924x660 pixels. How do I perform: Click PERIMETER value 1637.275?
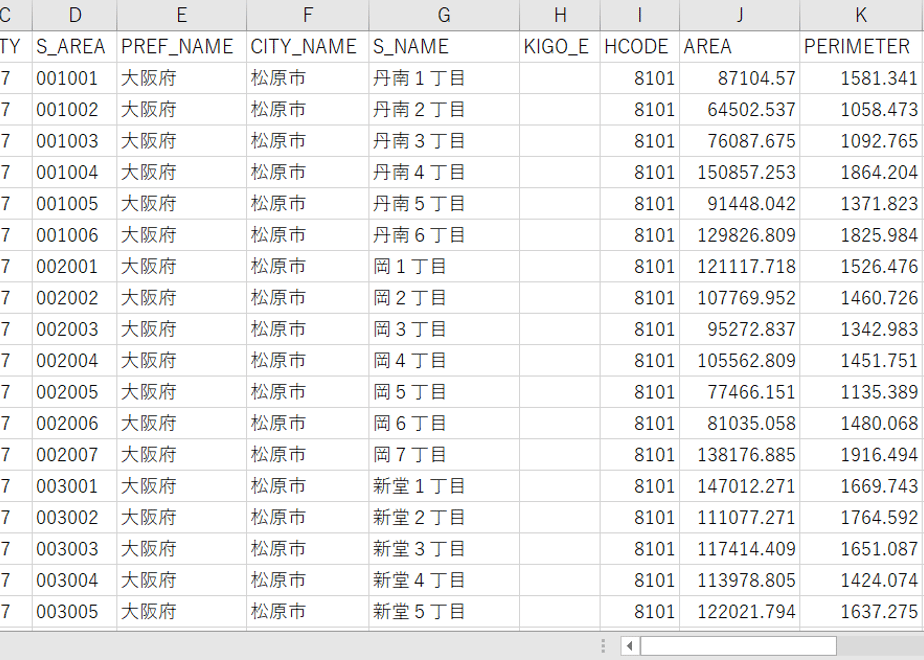coord(862,612)
